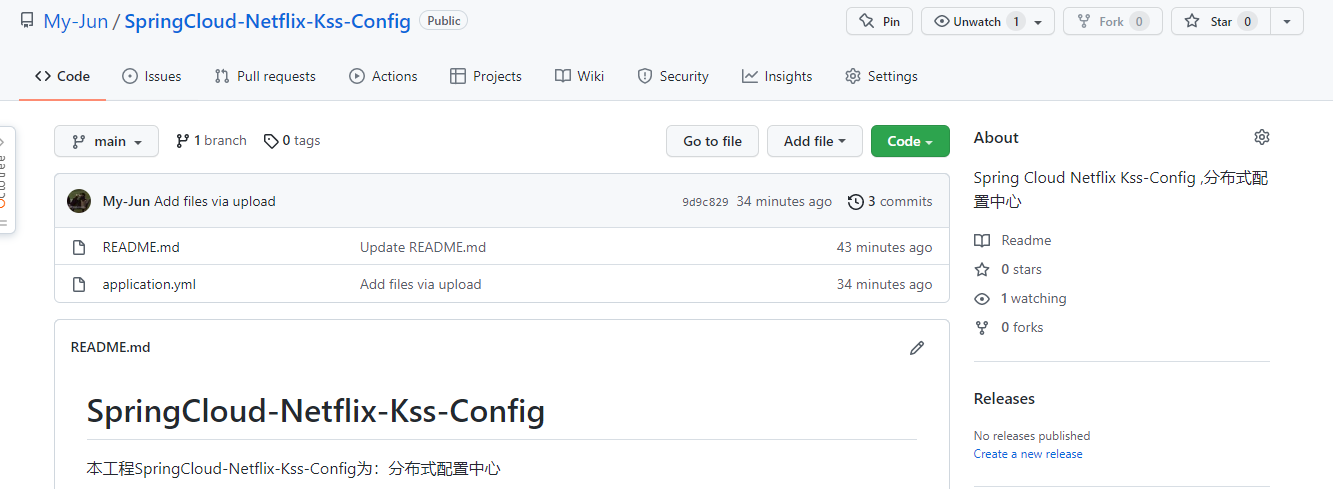
Task: Open commit hash 9d9c829
Action: point(705,202)
